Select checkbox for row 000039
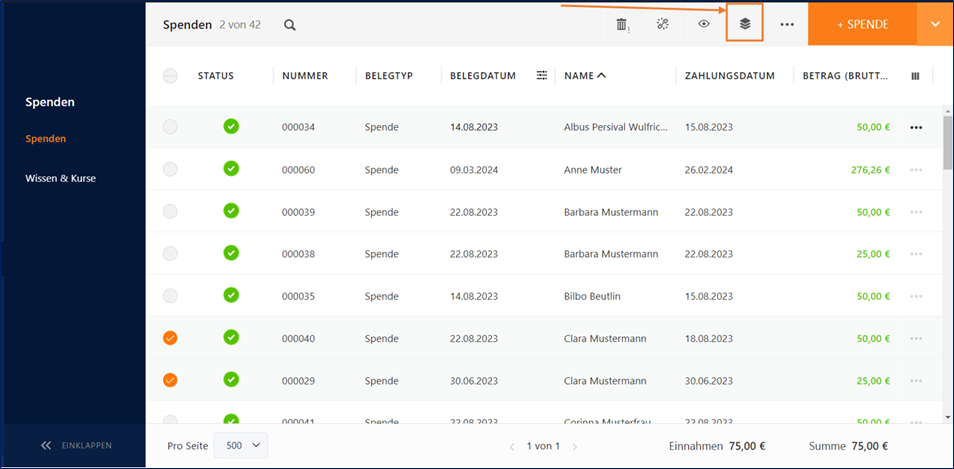Screen dimensions: 954x469 coord(170,212)
